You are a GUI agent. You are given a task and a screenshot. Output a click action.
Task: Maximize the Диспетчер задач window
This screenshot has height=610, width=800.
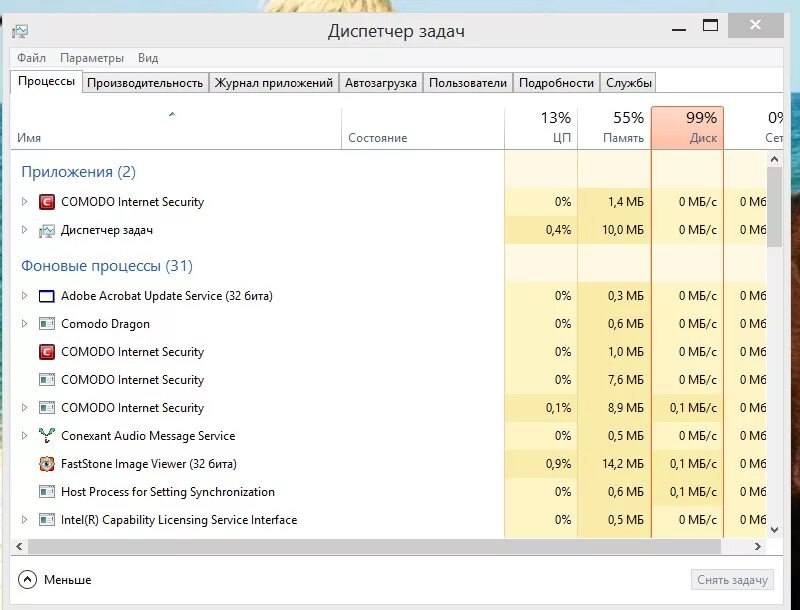click(710, 26)
